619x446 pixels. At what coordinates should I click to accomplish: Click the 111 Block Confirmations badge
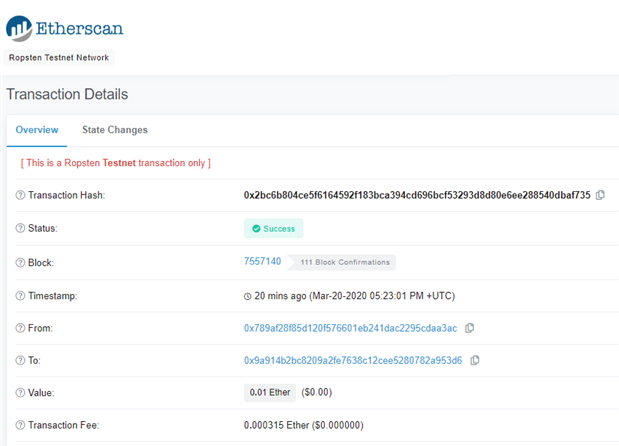[342, 262]
